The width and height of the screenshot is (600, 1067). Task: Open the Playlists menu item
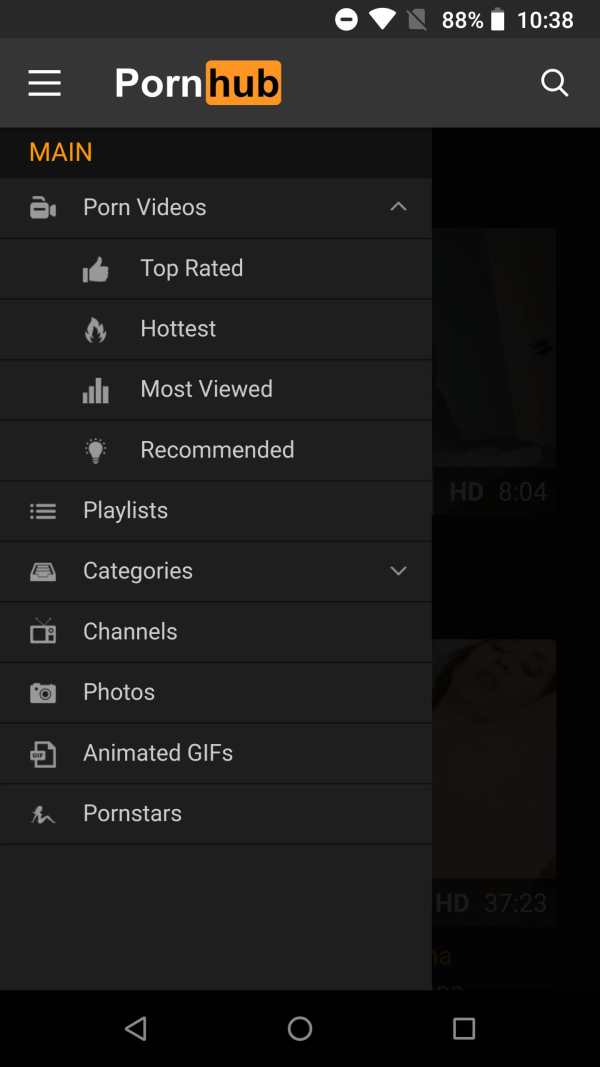pos(216,511)
